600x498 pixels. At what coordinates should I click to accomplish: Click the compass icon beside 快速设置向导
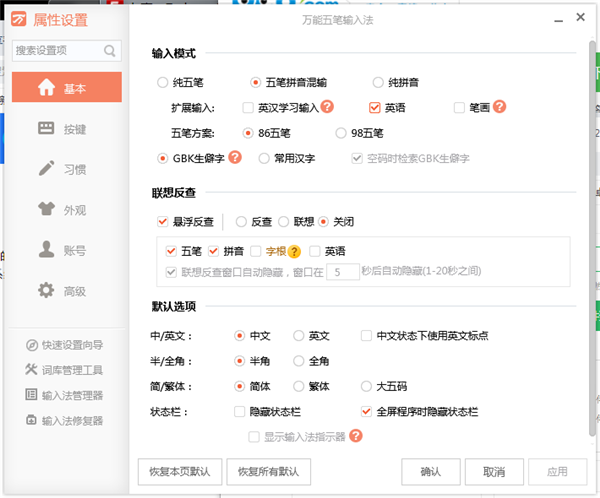pyautogui.click(x=31, y=345)
